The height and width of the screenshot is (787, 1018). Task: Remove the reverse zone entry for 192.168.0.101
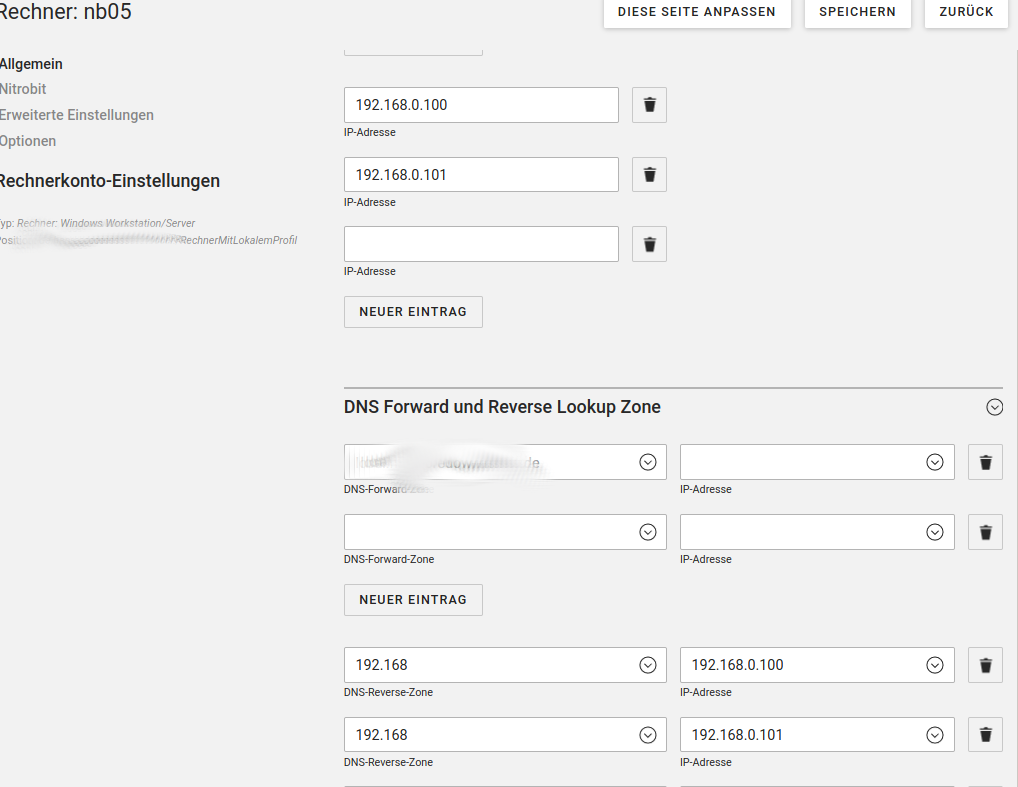[x=984, y=734]
